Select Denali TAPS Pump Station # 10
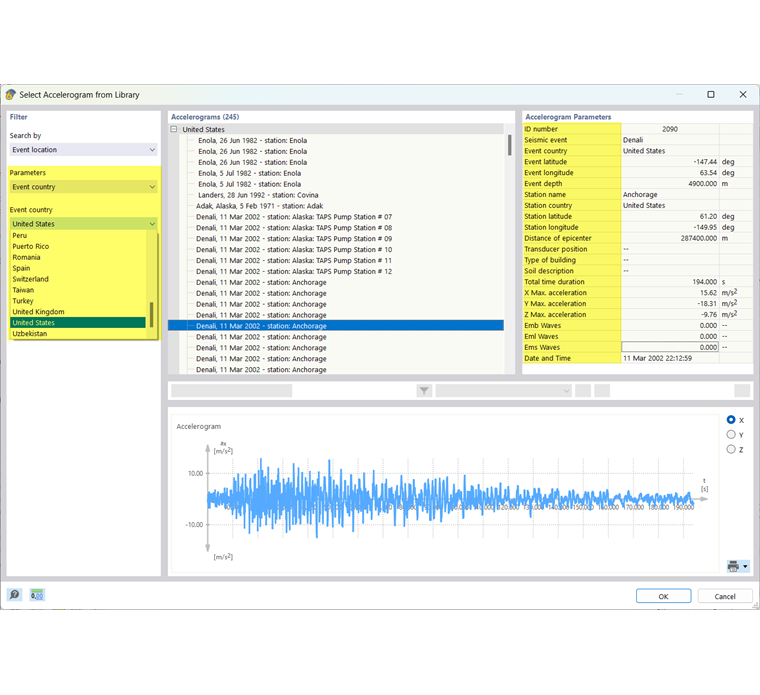This screenshot has width=760, height=695. pyautogui.click(x=294, y=250)
